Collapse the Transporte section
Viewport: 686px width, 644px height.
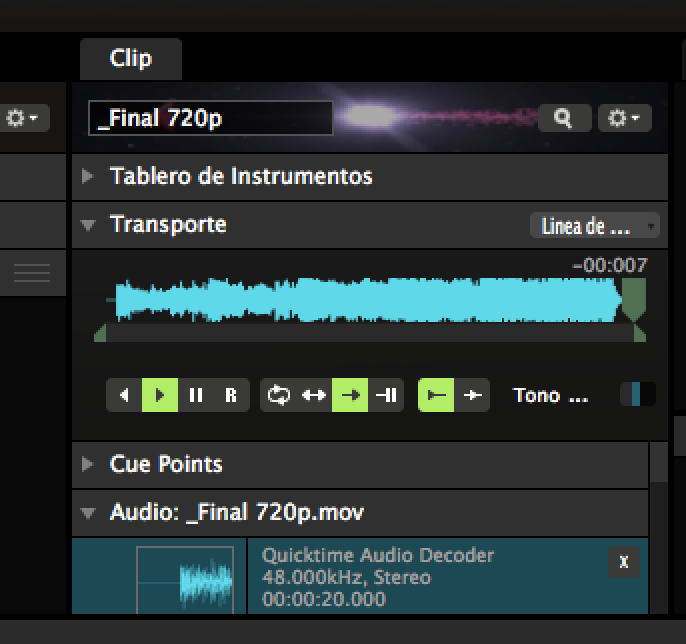point(88,225)
